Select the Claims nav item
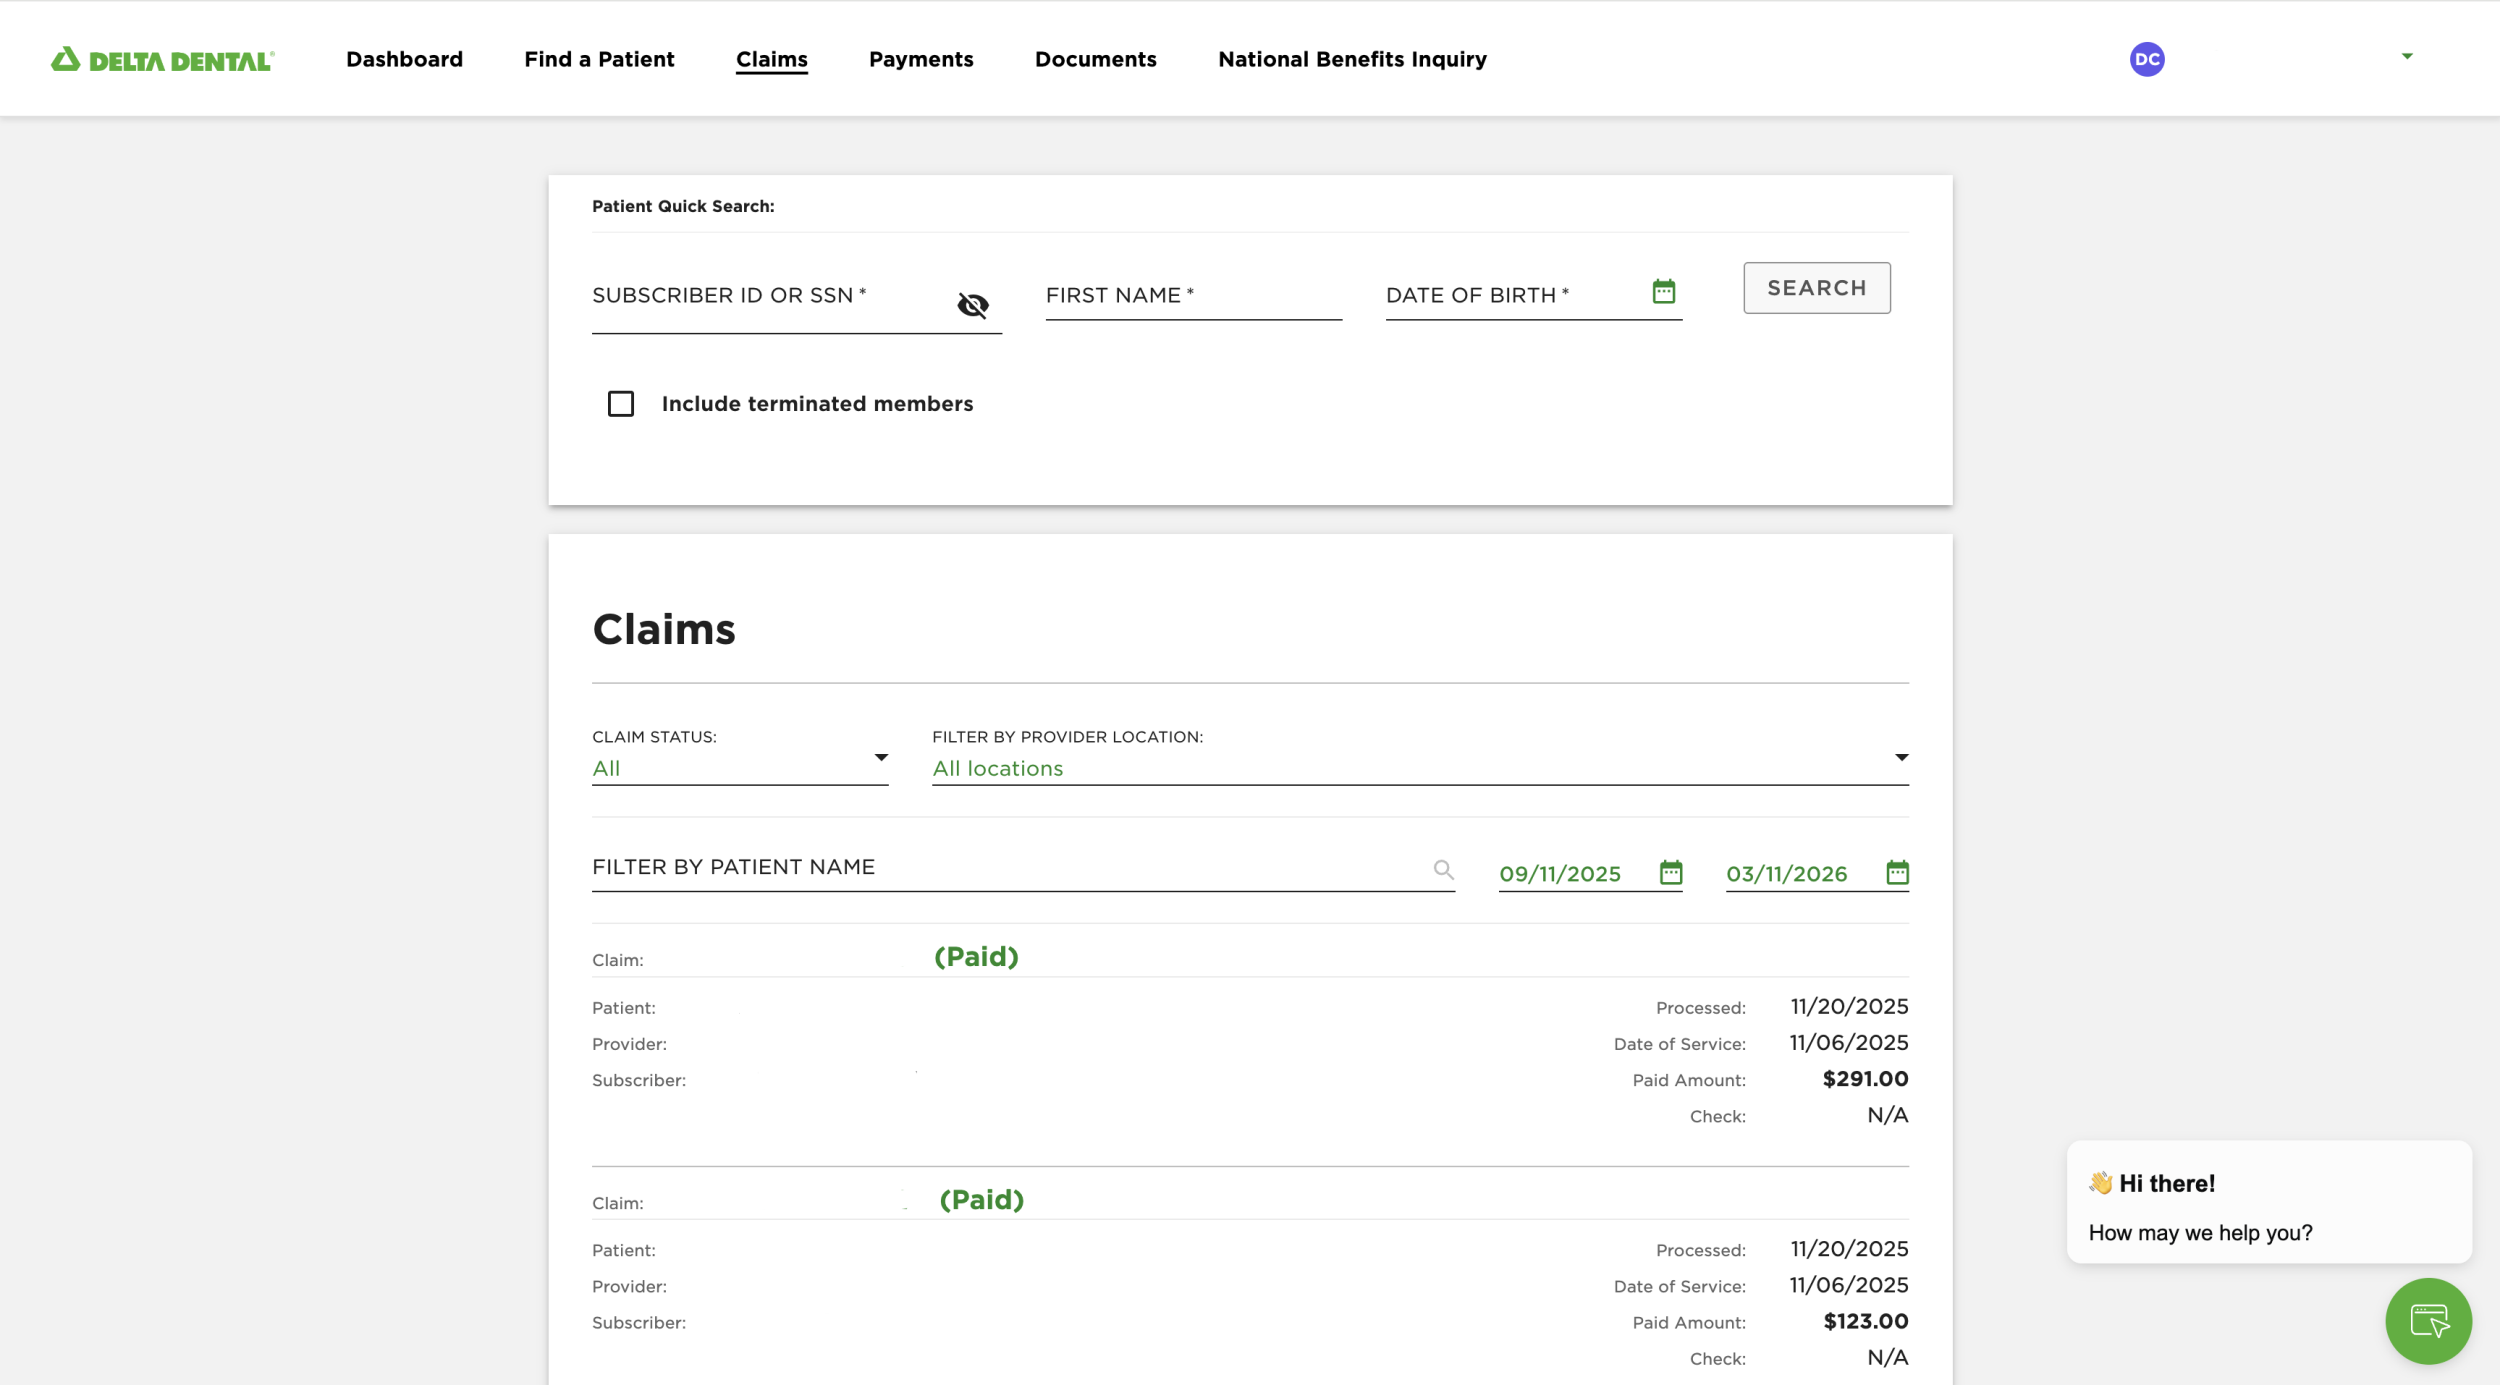 click(772, 59)
